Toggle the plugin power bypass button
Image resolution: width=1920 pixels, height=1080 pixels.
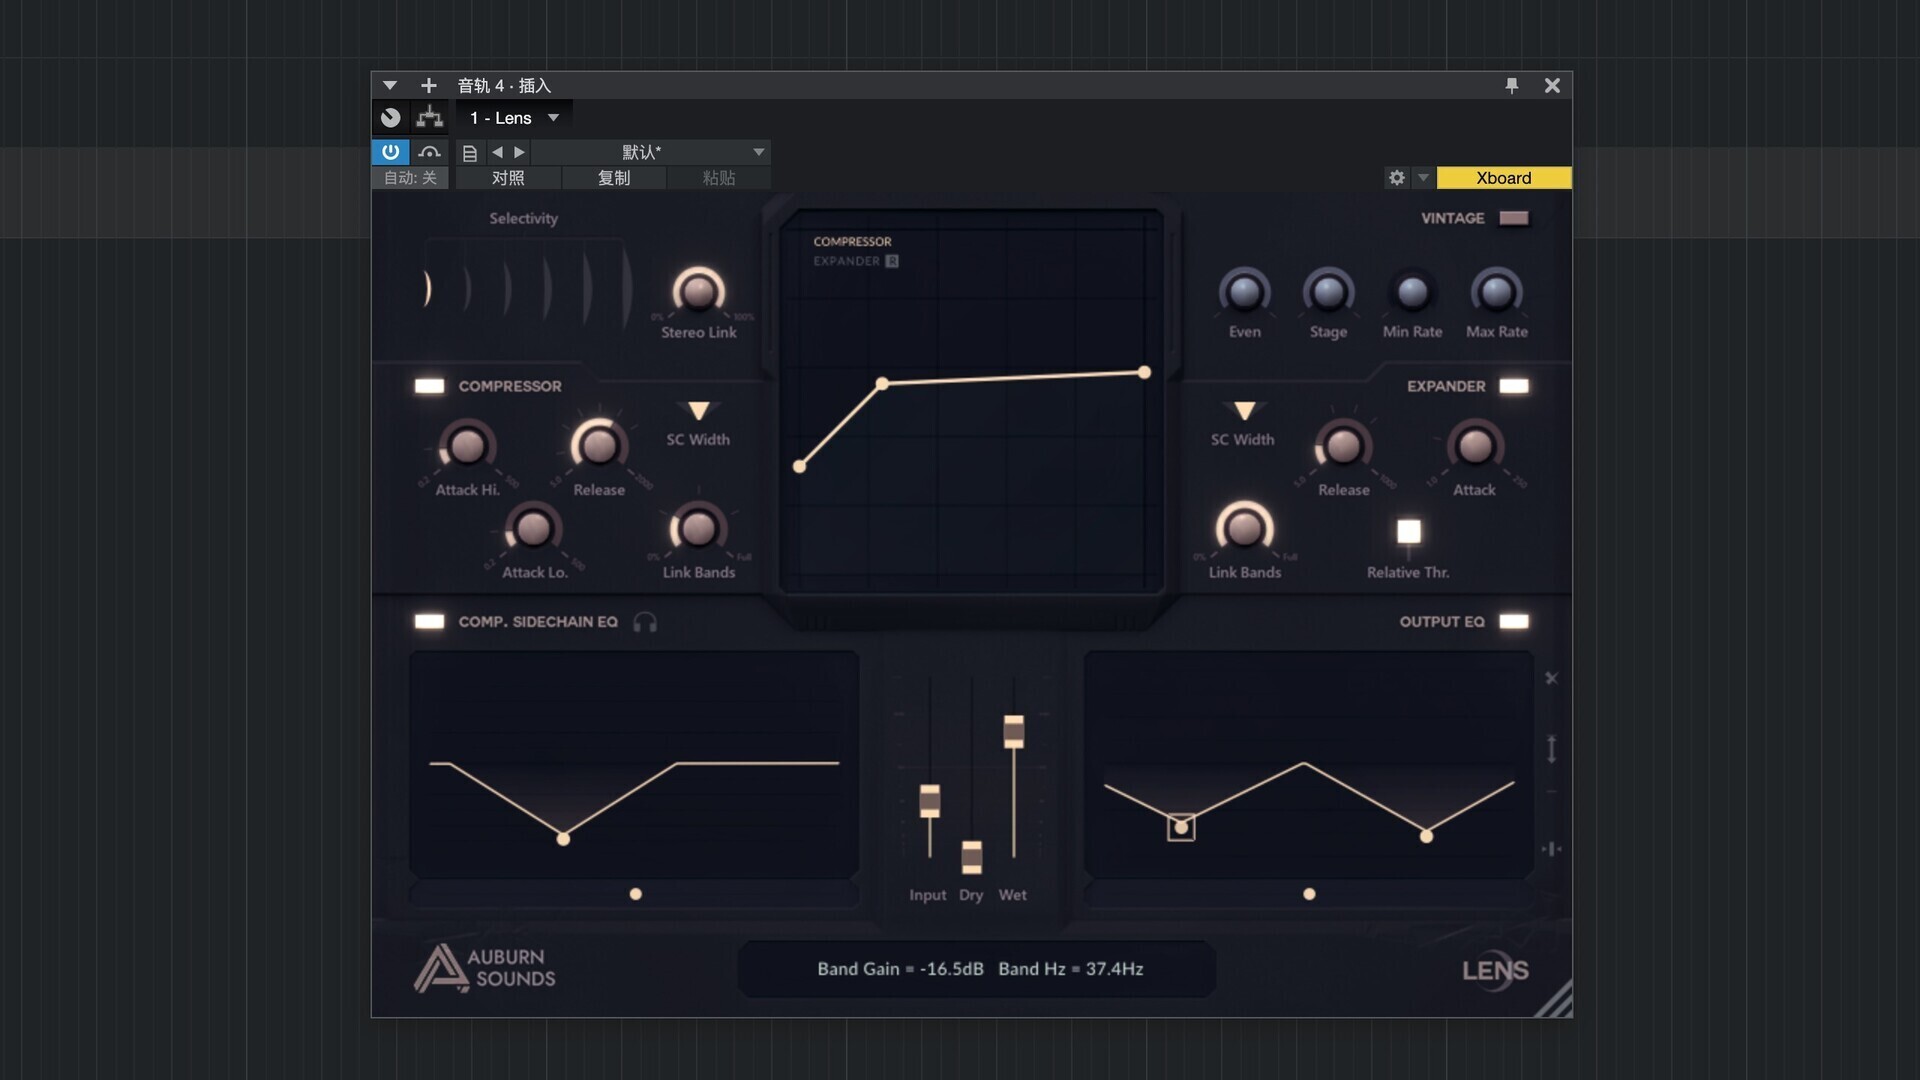tap(390, 152)
